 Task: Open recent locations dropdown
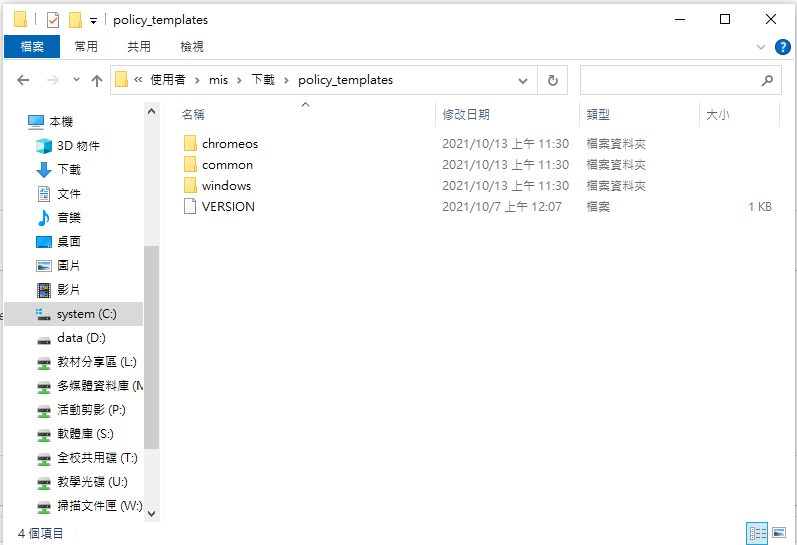tap(76, 79)
